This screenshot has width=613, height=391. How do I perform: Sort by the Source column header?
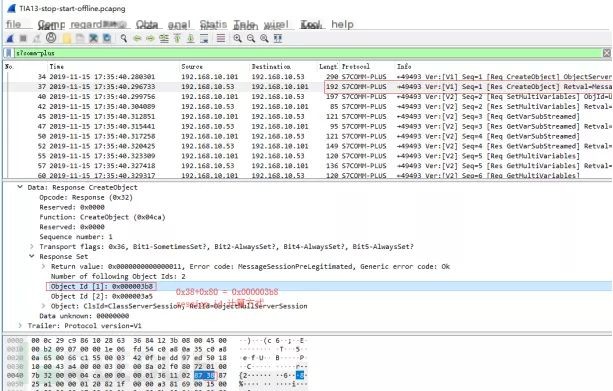coord(192,66)
